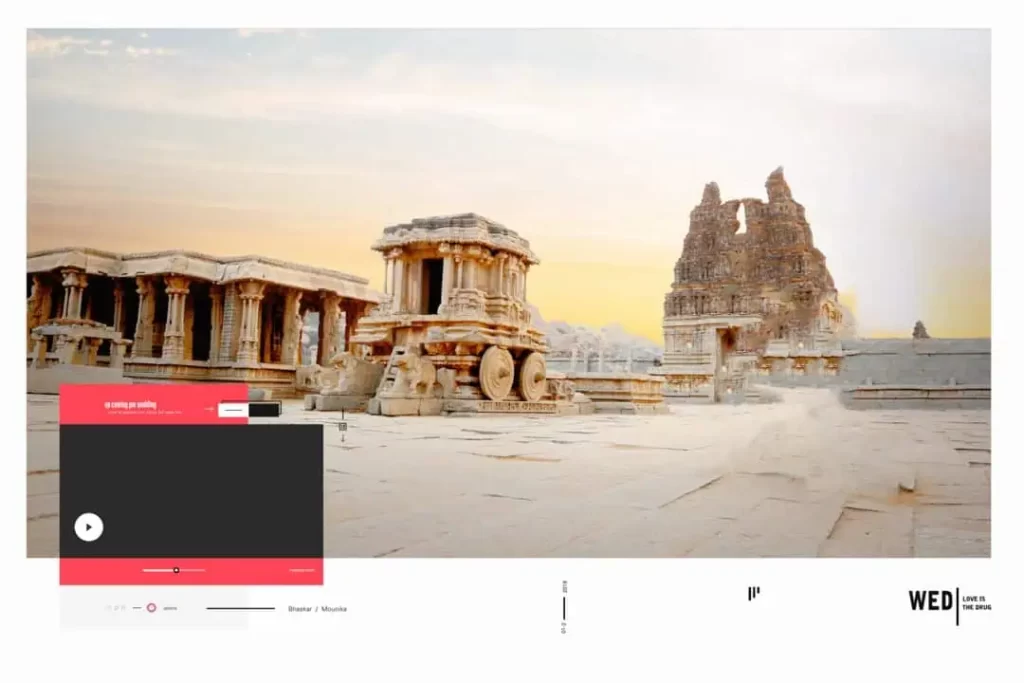Click the small label right of pink ring
The image size is (1024, 683).
[170, 608]
